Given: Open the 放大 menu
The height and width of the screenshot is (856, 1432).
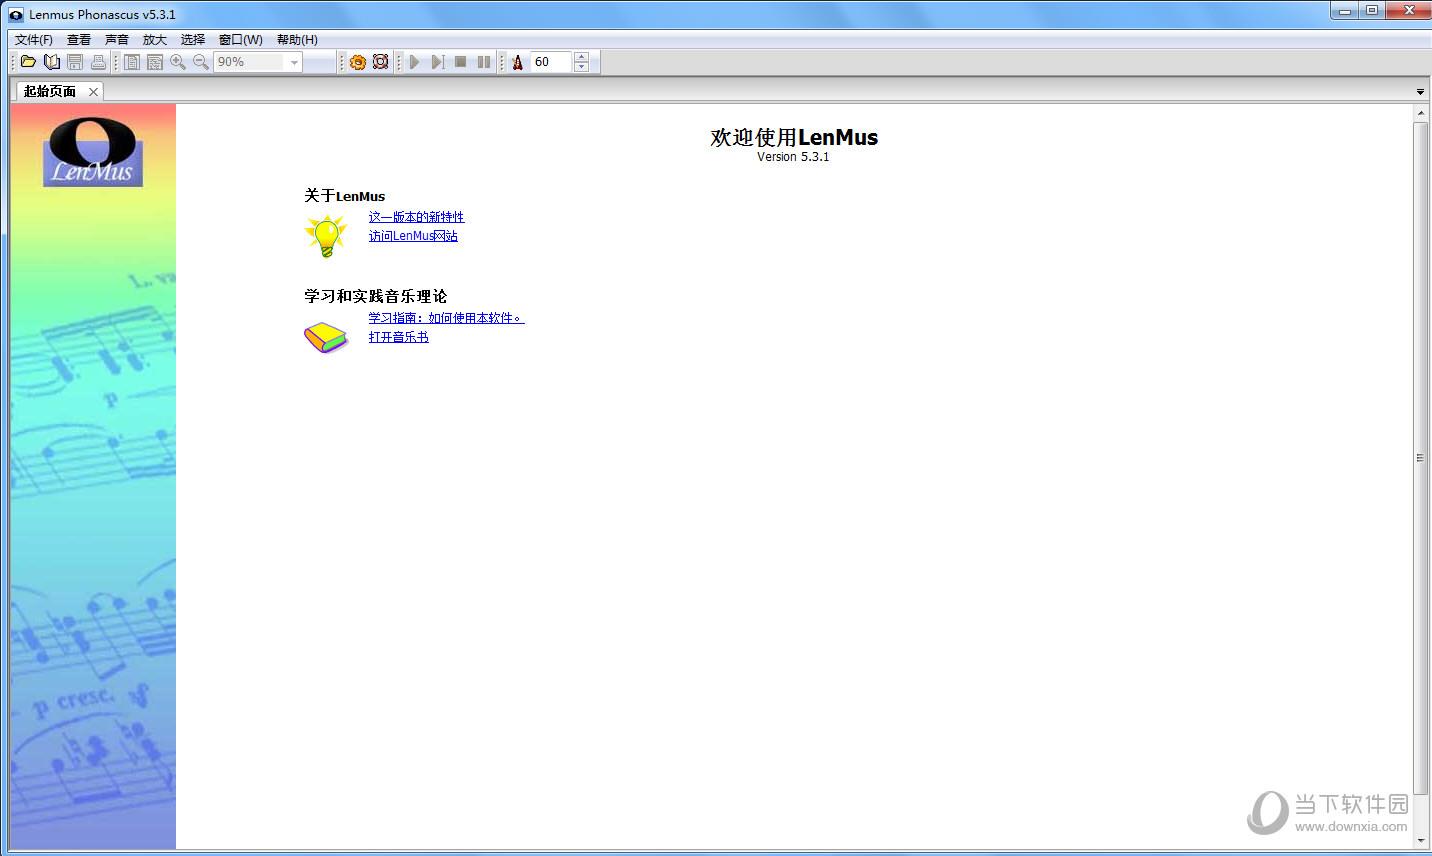Looking at the screenshot, I should 155,39.
